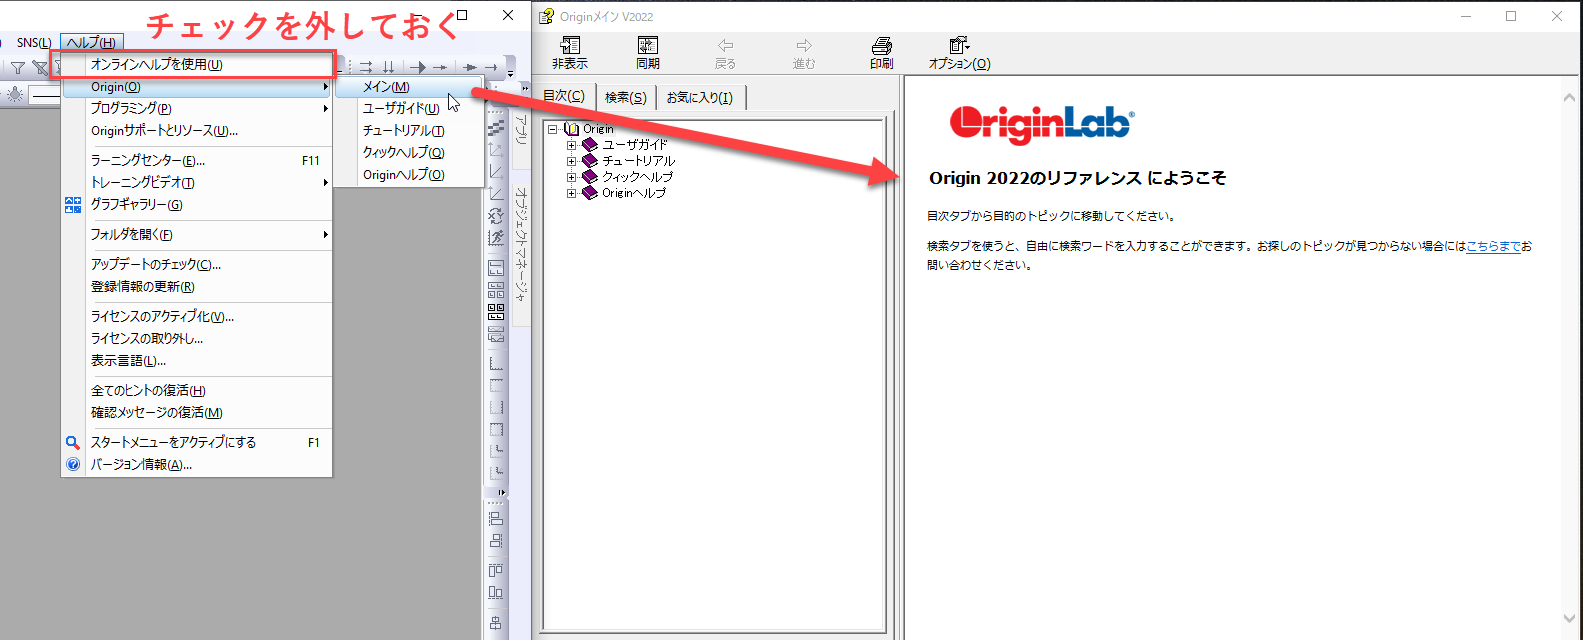Open the プログラミング(P) submenu

196,108
